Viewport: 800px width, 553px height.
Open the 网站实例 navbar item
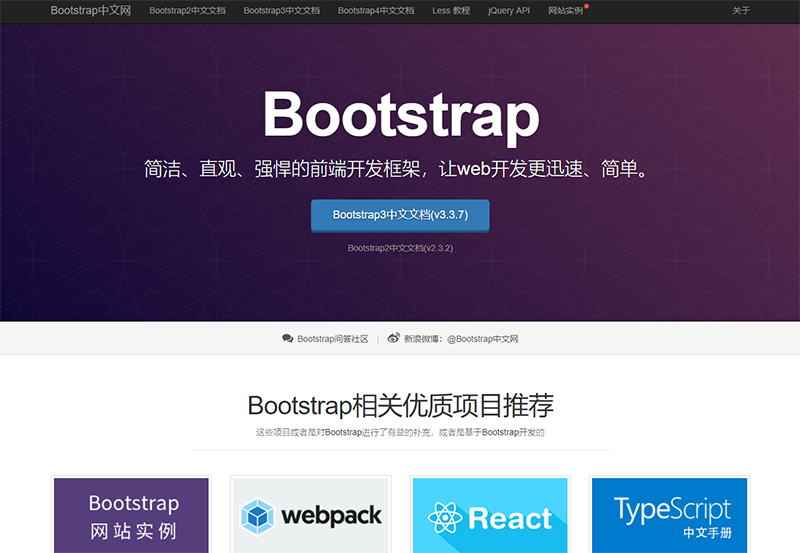point(566,11)
